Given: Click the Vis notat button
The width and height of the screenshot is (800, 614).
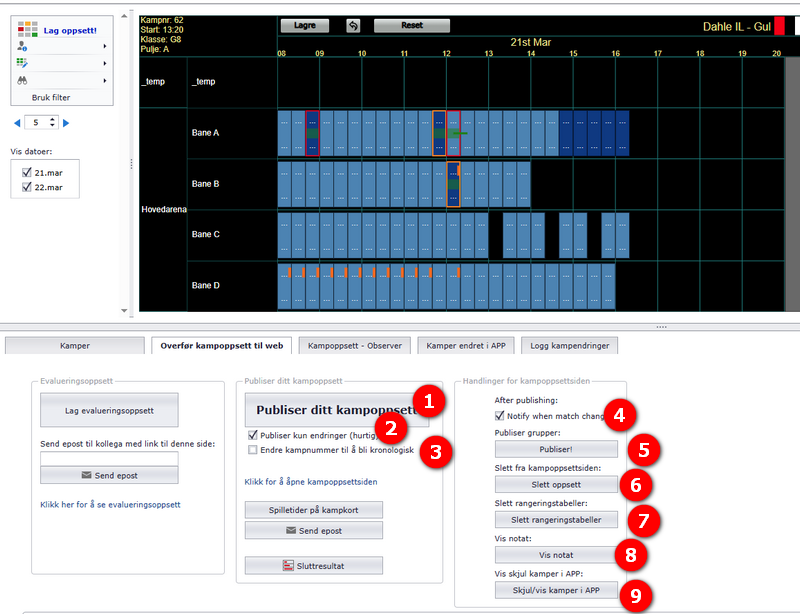Looking at the screenshot, I should tap(556, 555).
